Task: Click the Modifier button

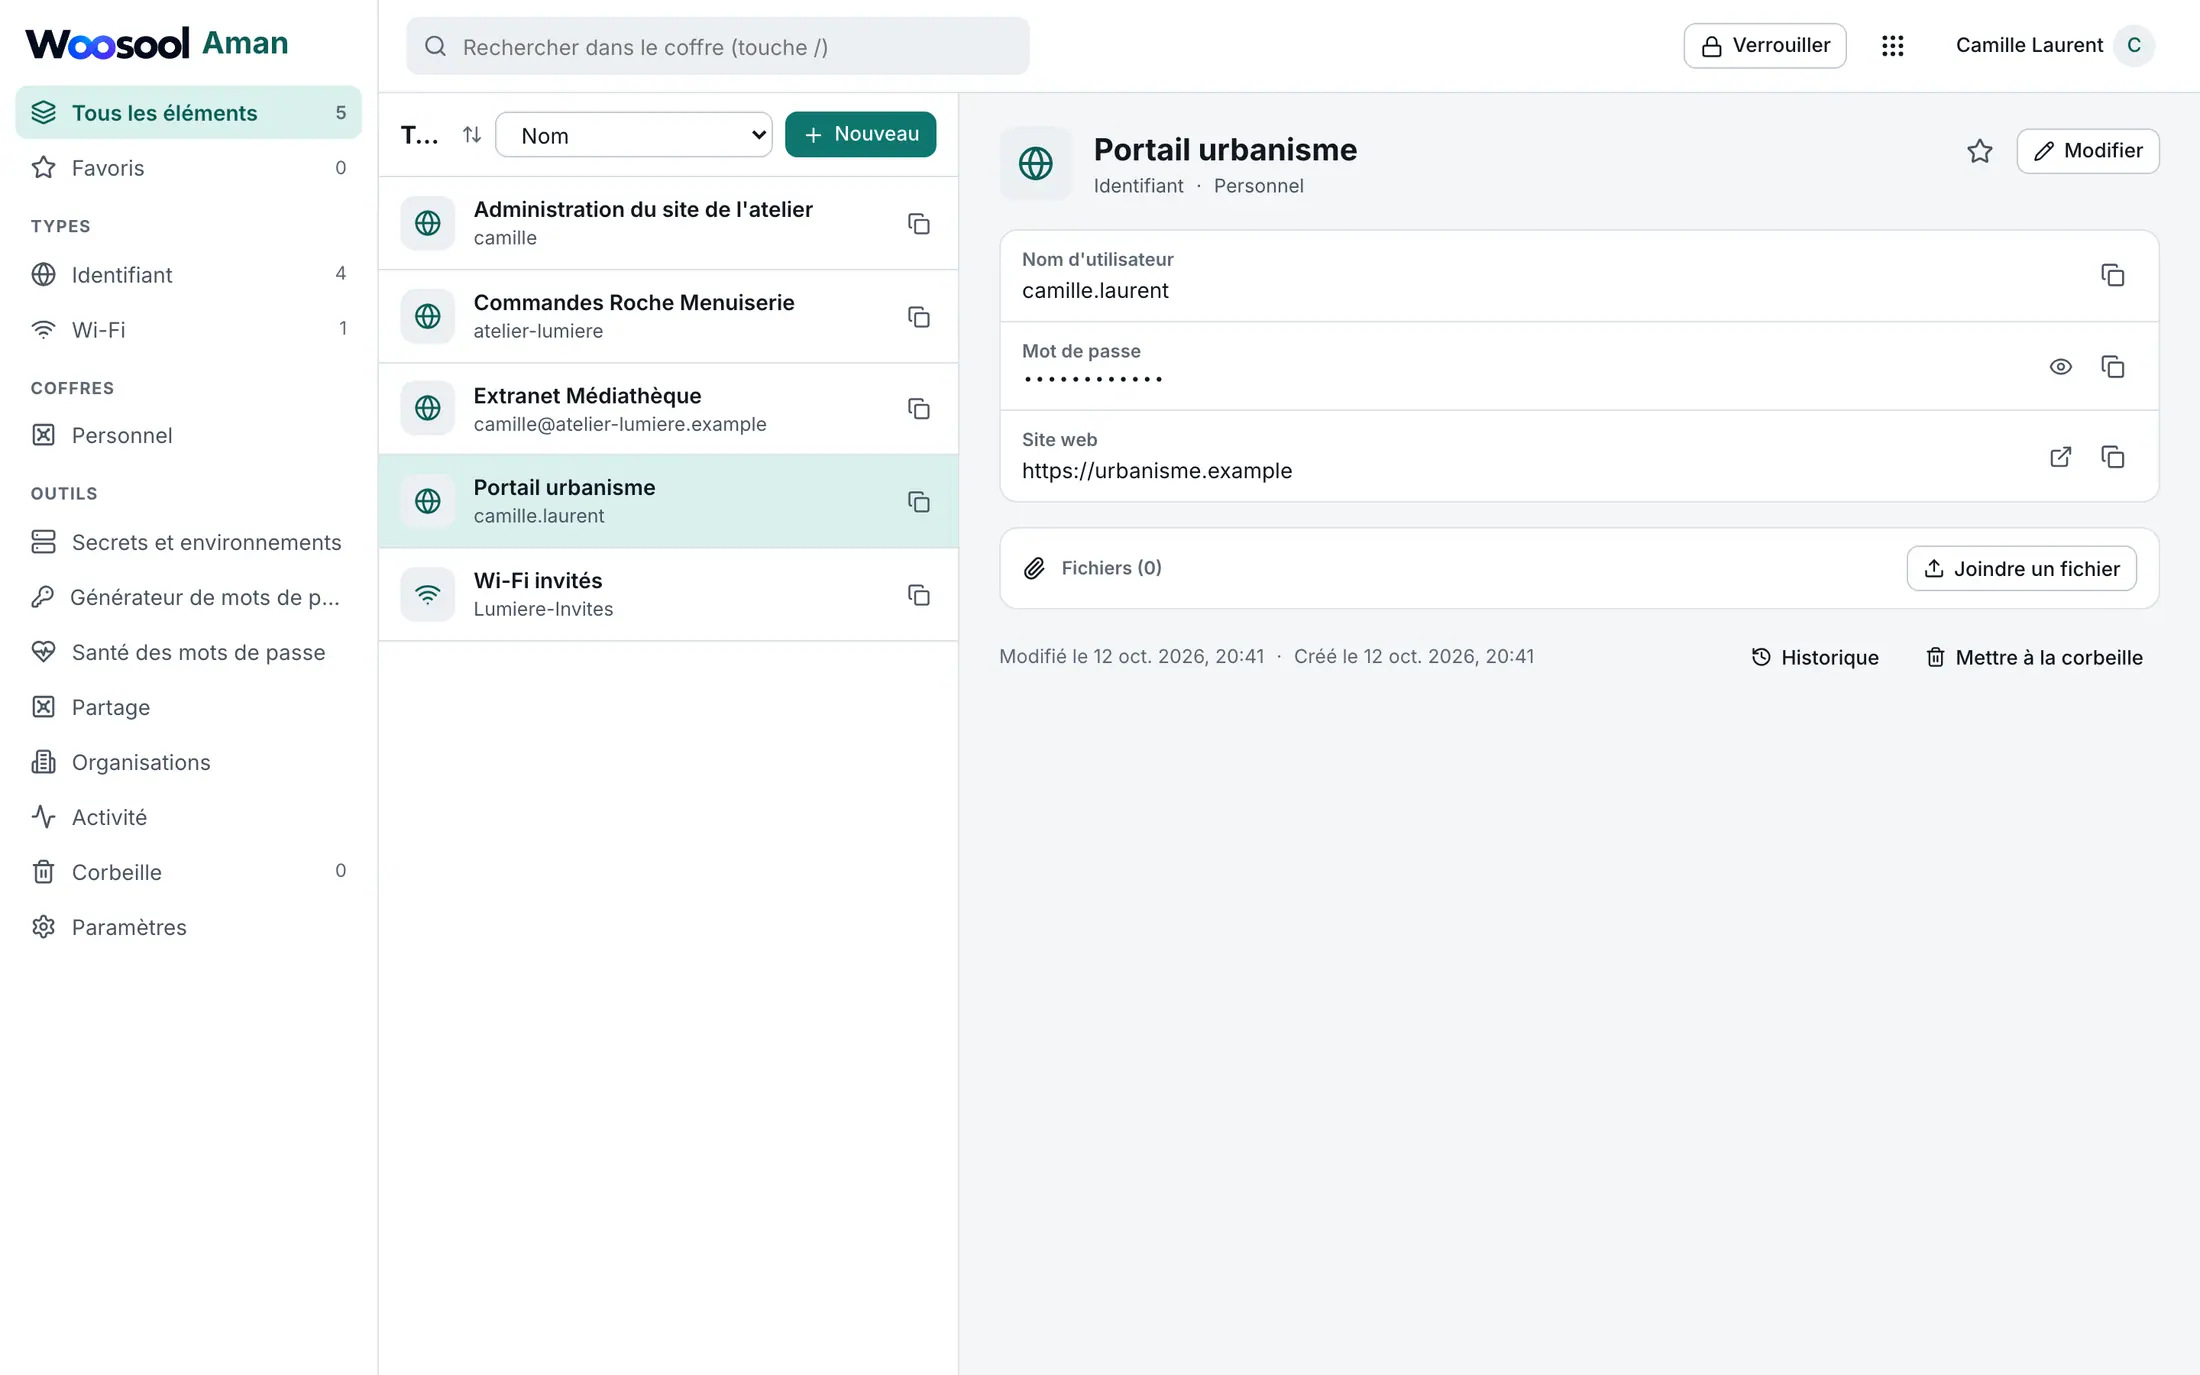Action: pyautogui.click(x=2087, y=151)
